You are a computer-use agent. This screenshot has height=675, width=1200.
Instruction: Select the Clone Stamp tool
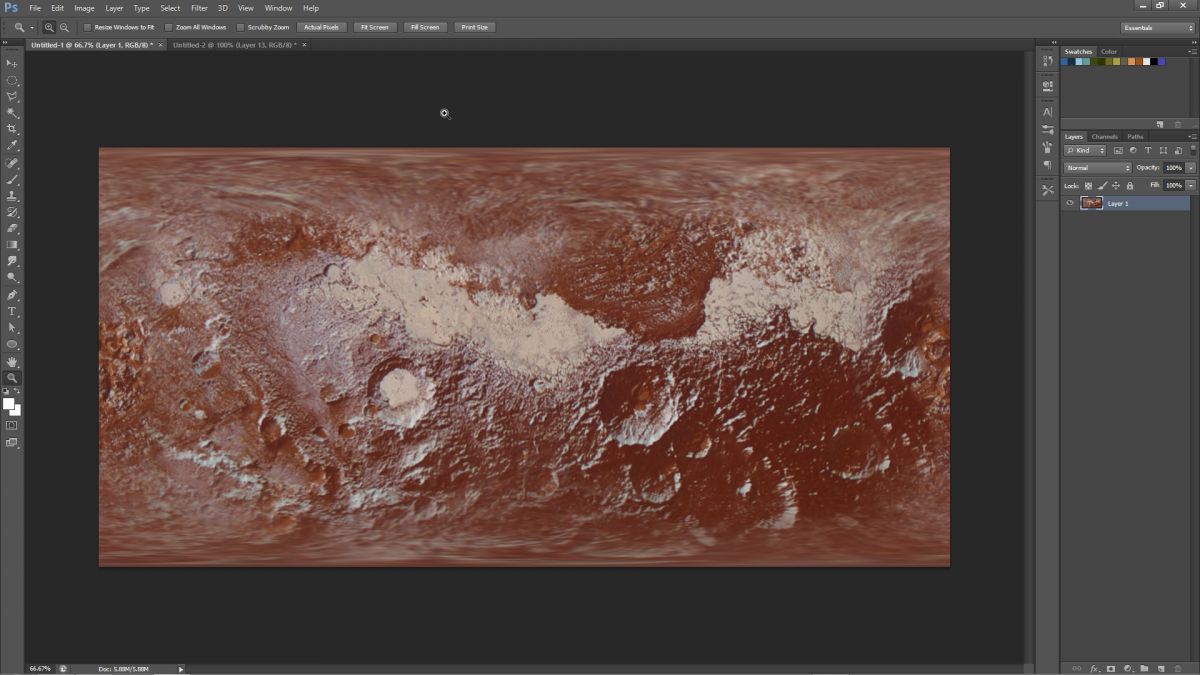coord(12,195)
